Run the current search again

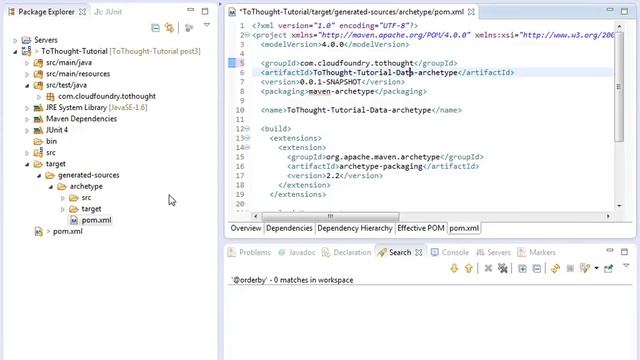click(x=556, y=268)
